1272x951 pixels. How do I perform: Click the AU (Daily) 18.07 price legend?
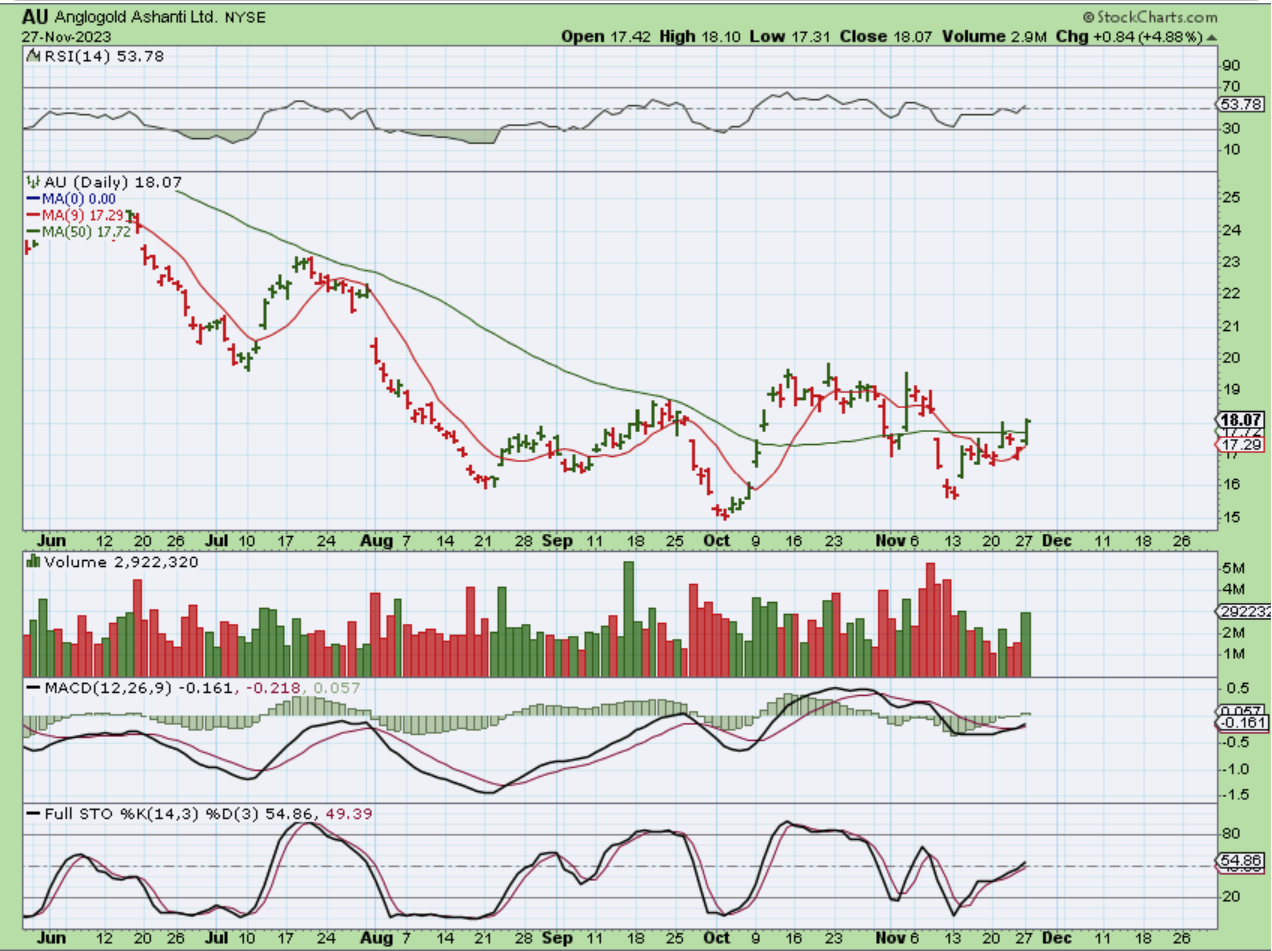(106, 183)
